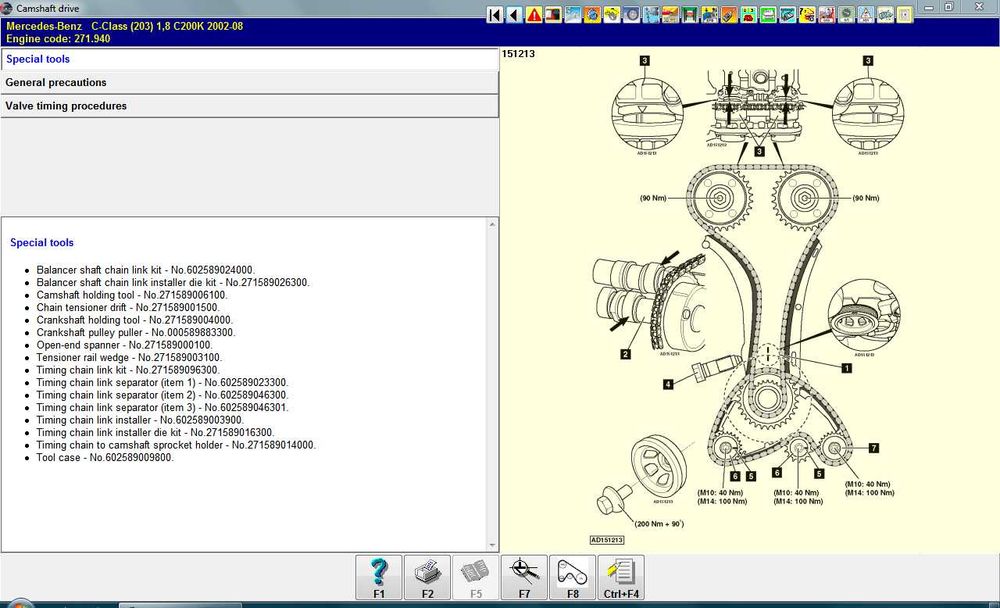Click the green icon with red car
1000x608 pixels.
coord(749,15)
